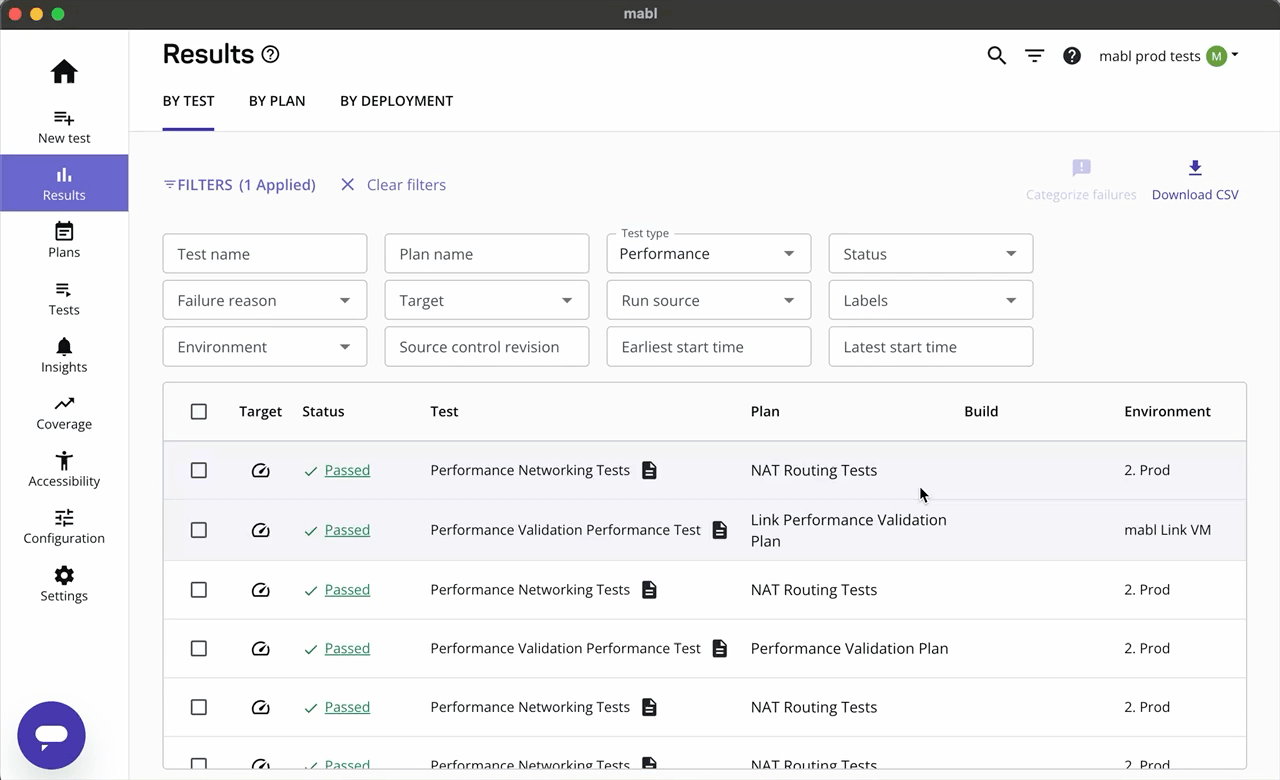The height and width of the screenshot is (780, 1280).
Task: Toggle the select-all checkbox in table header
Action: pos(199,412)
